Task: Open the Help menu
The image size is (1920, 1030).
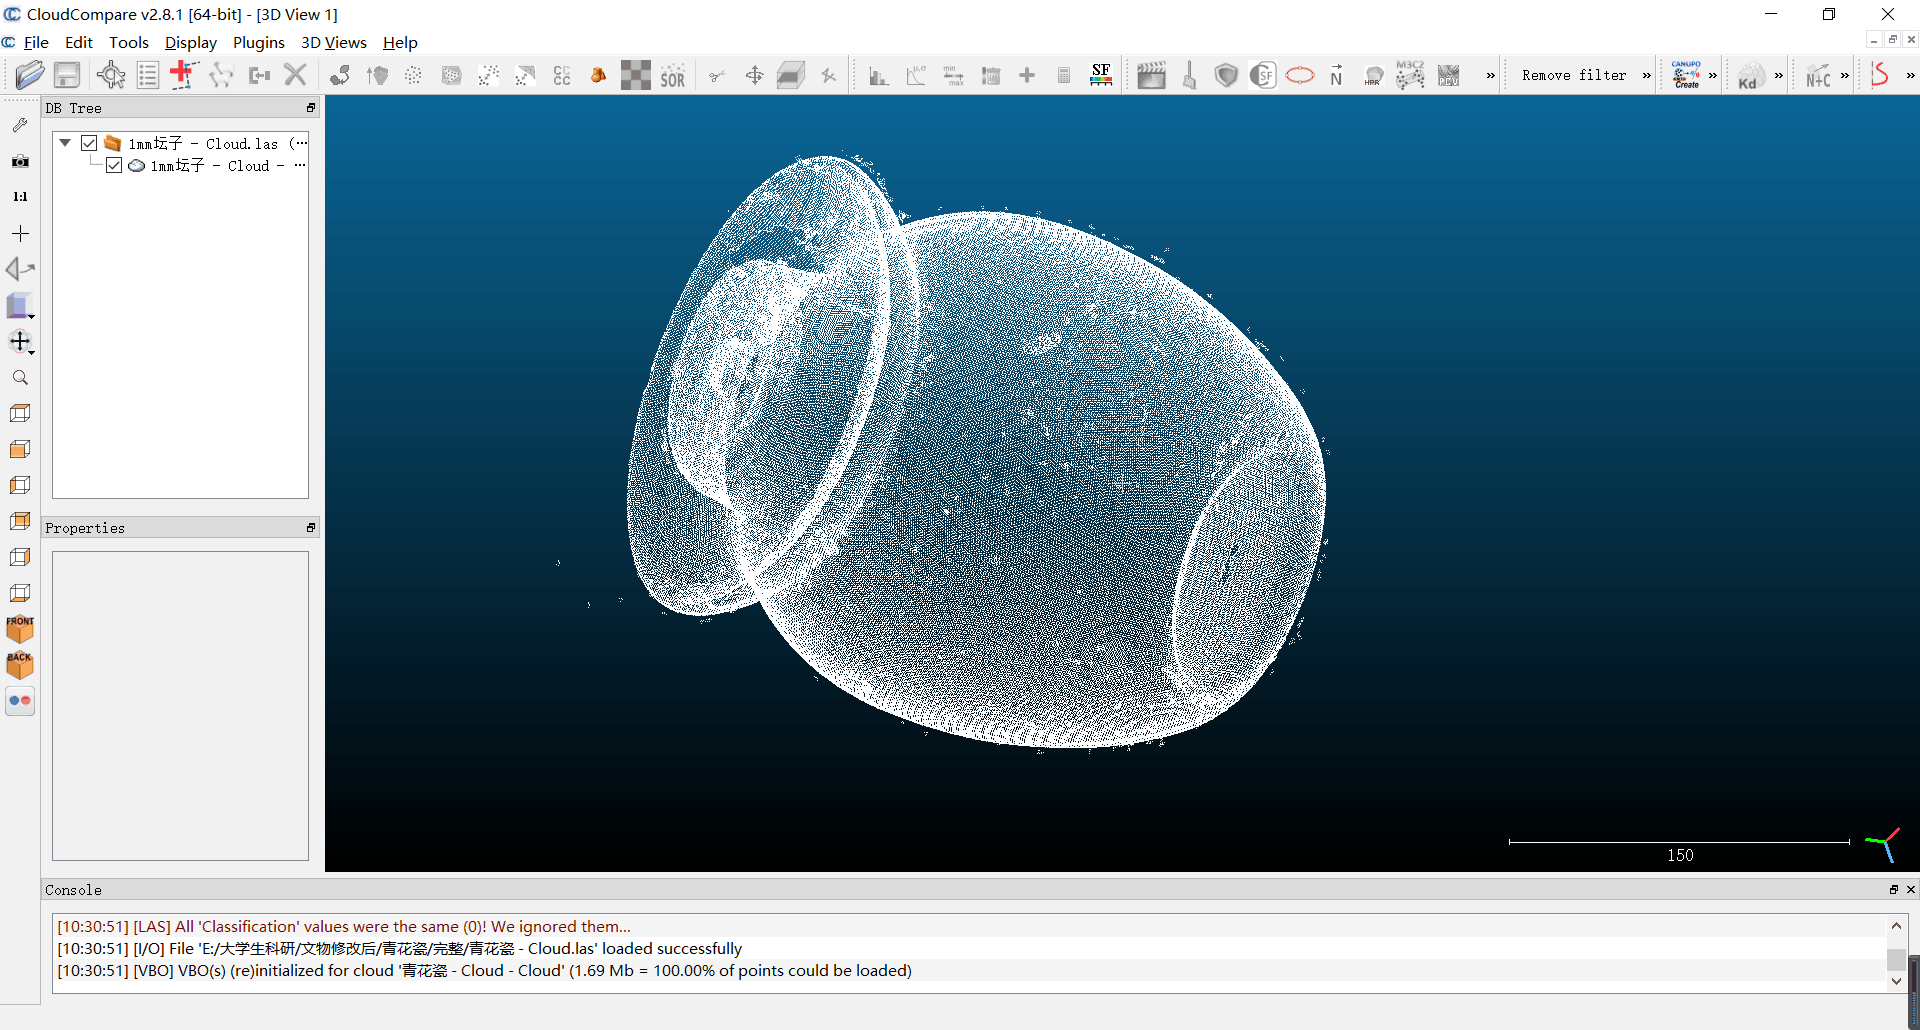Action: point(400,42)
